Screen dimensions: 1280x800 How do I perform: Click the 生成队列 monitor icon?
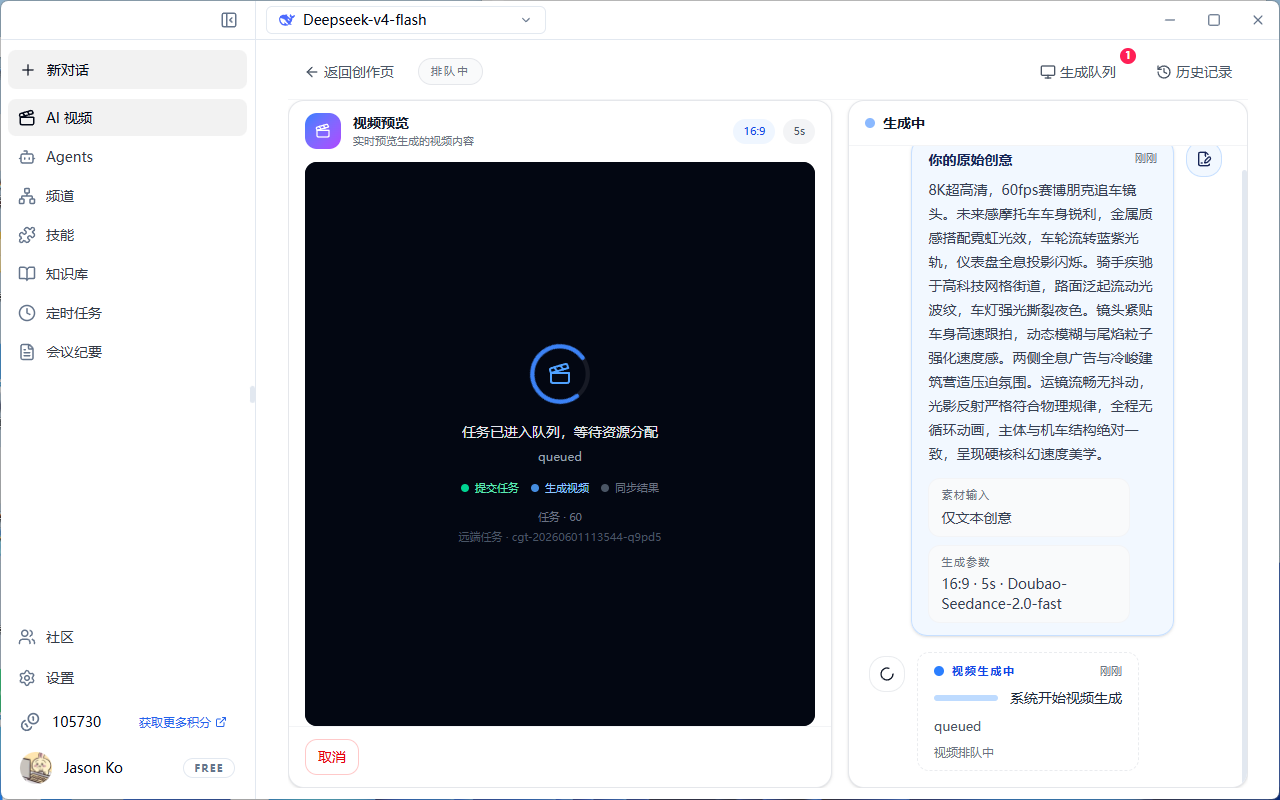click(1048, 72)
